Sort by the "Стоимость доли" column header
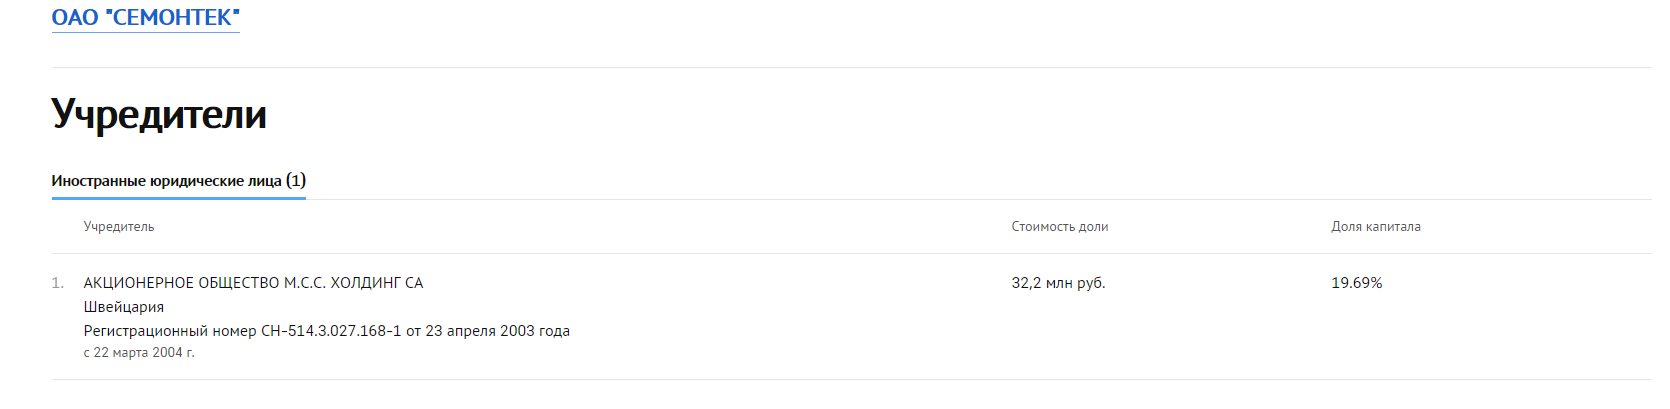Viewport: 1670px width, 409px height. coord(1059,227)
